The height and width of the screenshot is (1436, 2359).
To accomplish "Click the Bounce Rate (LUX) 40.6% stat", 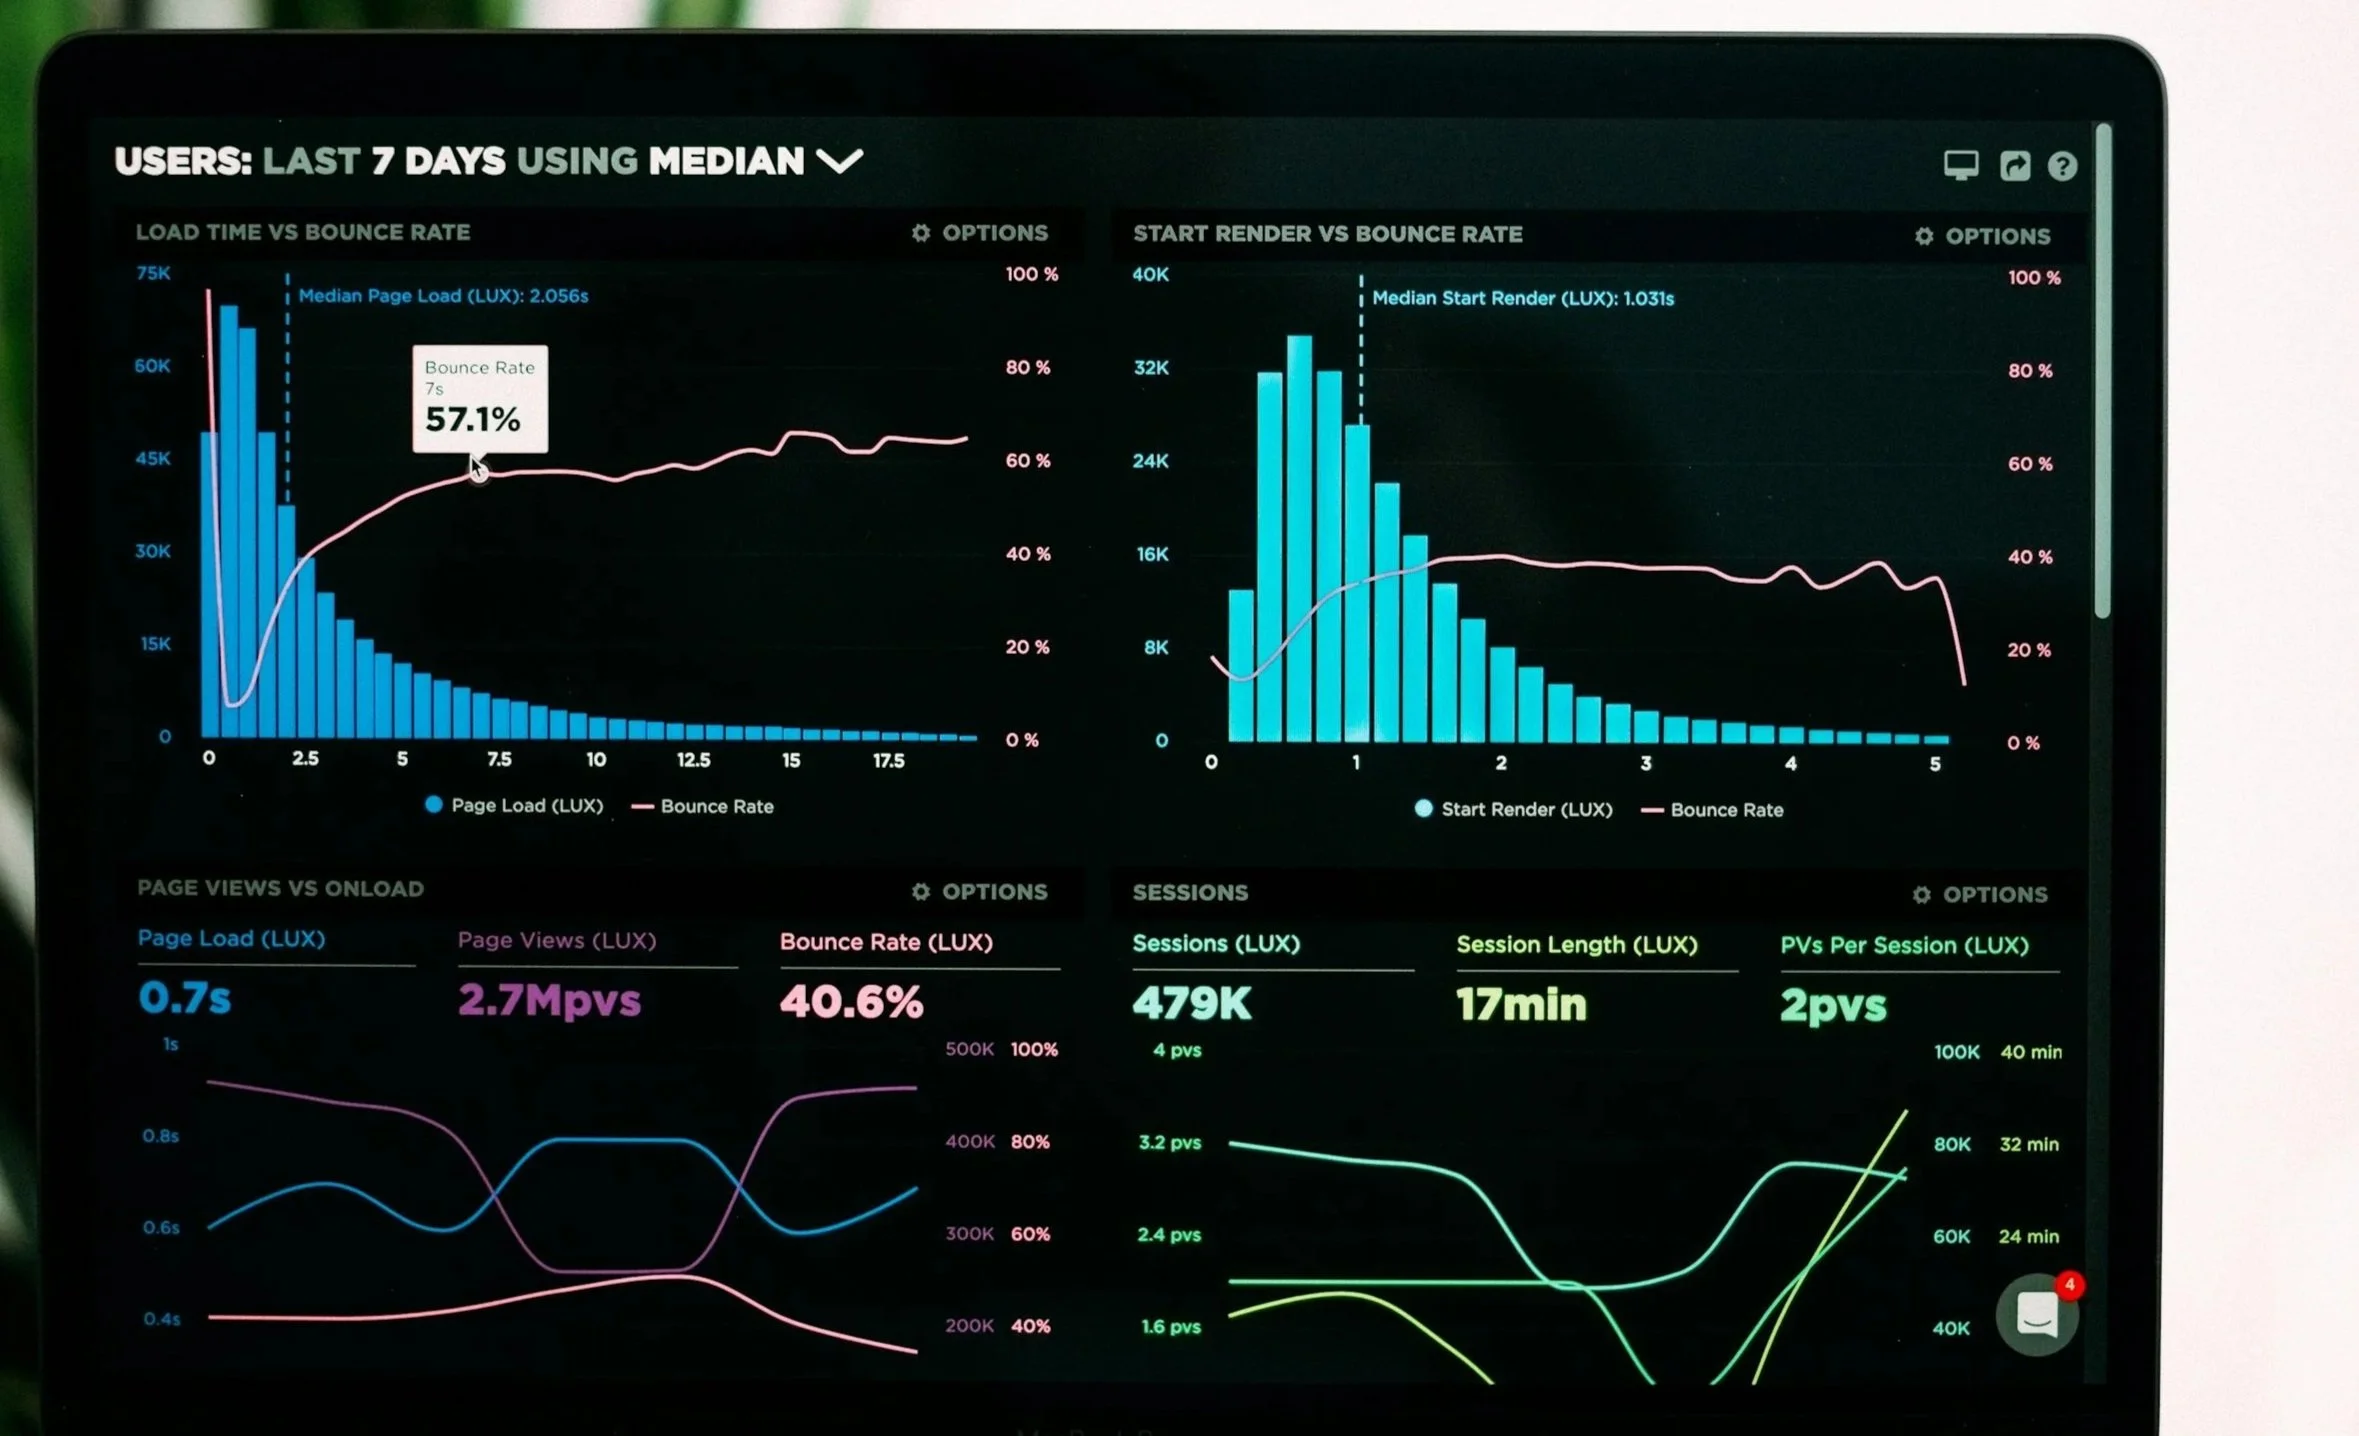I will (851, 1001).
